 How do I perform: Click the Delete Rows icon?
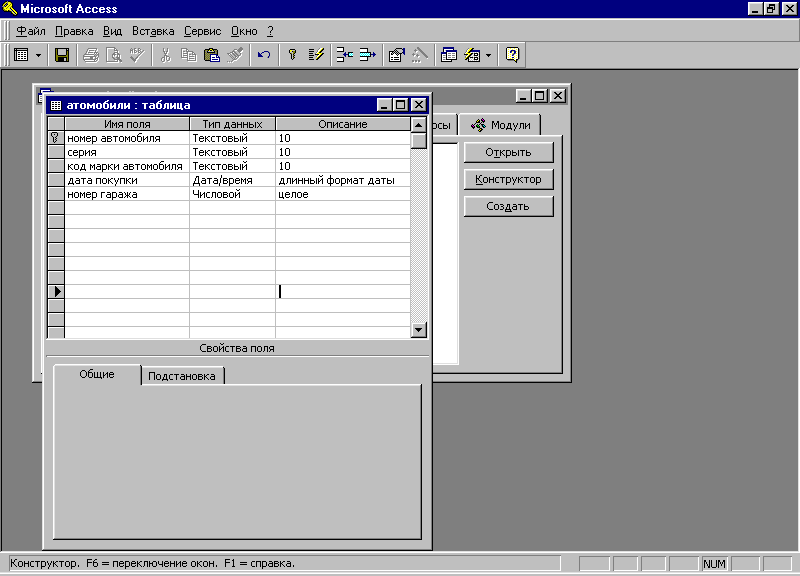367,55
